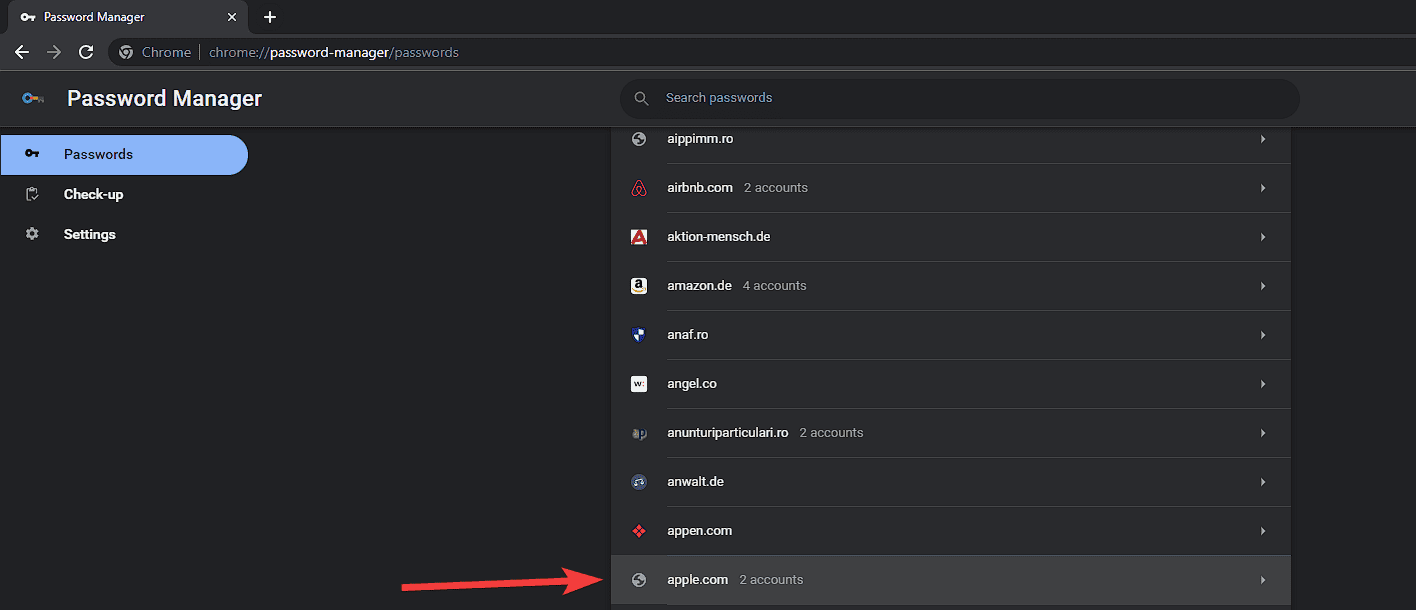Open the aktion-mensch.de password entry

(951, 237)
